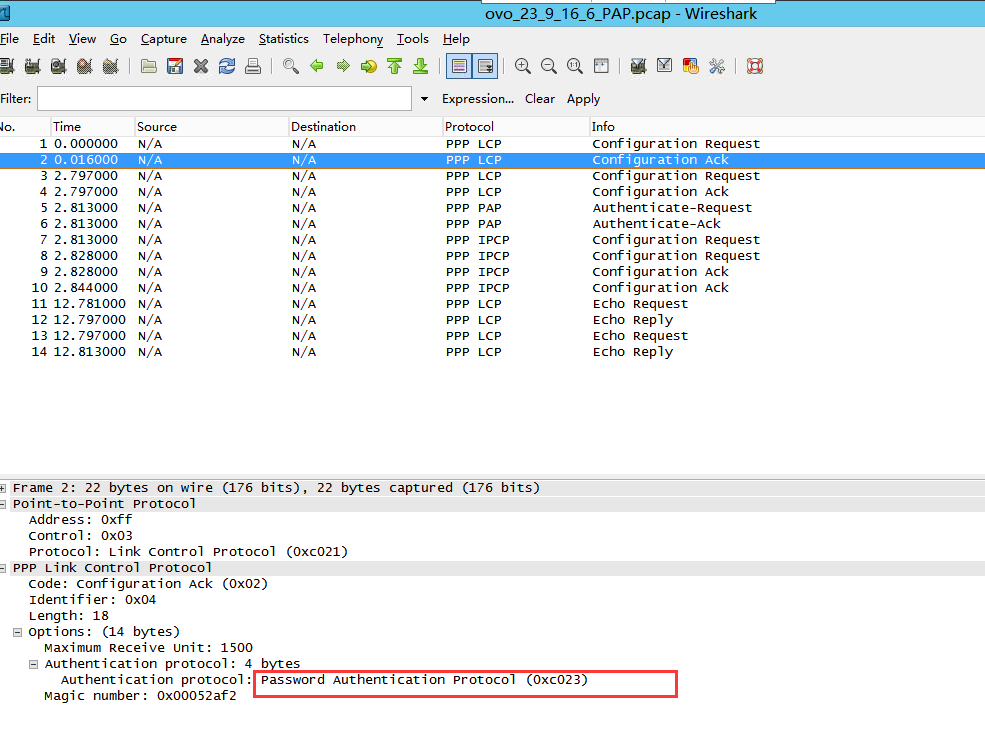The height and width of the screenshot is (744, 985).
Task: Sort by the Info column header
Action: [x=787, y=126]
